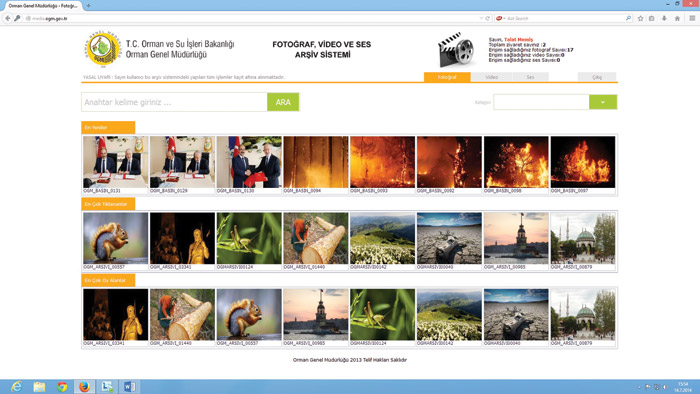The image size is (700, 394).
Task: Open flames photo OGM_BASIN_0097
Action: [583, 162]
